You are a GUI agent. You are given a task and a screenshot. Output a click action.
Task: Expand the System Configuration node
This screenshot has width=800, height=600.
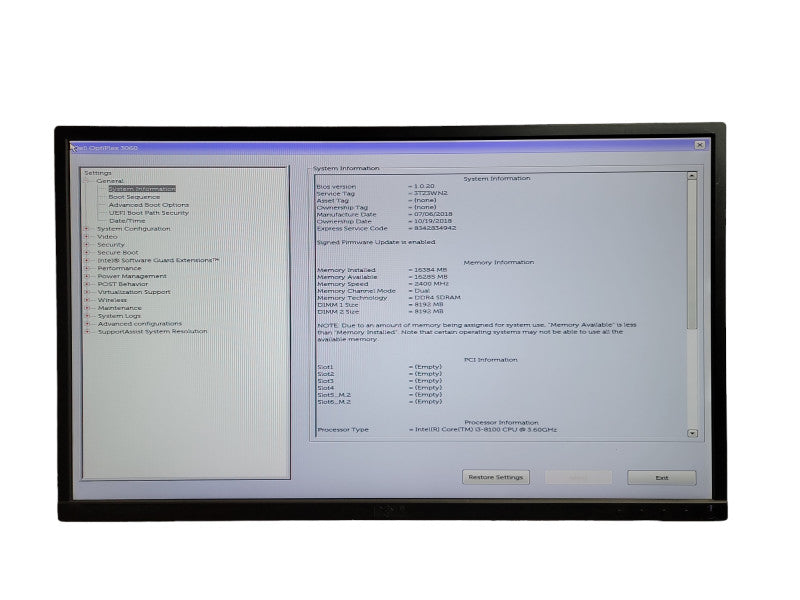pos(87,229)
